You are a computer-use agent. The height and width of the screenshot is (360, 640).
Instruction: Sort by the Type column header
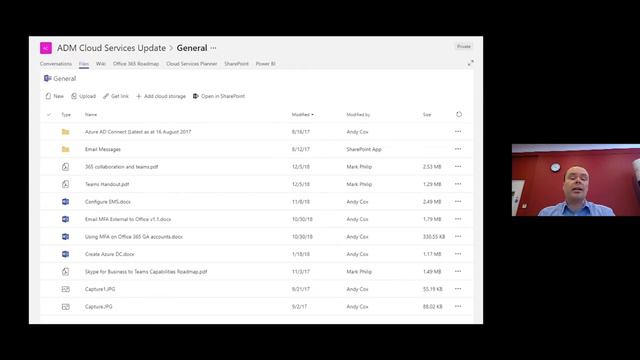(66, 115)
